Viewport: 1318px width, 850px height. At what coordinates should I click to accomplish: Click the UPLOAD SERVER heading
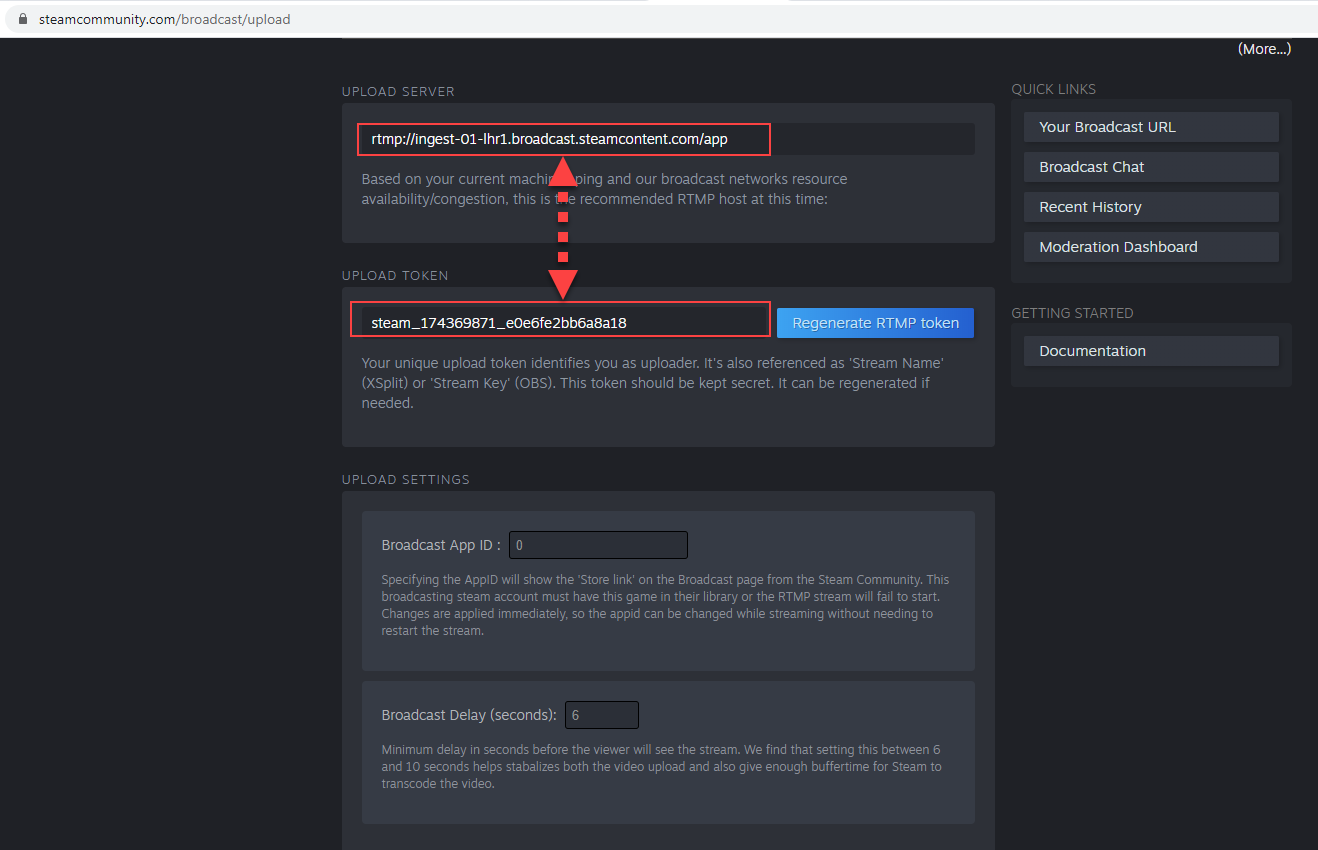398,91
